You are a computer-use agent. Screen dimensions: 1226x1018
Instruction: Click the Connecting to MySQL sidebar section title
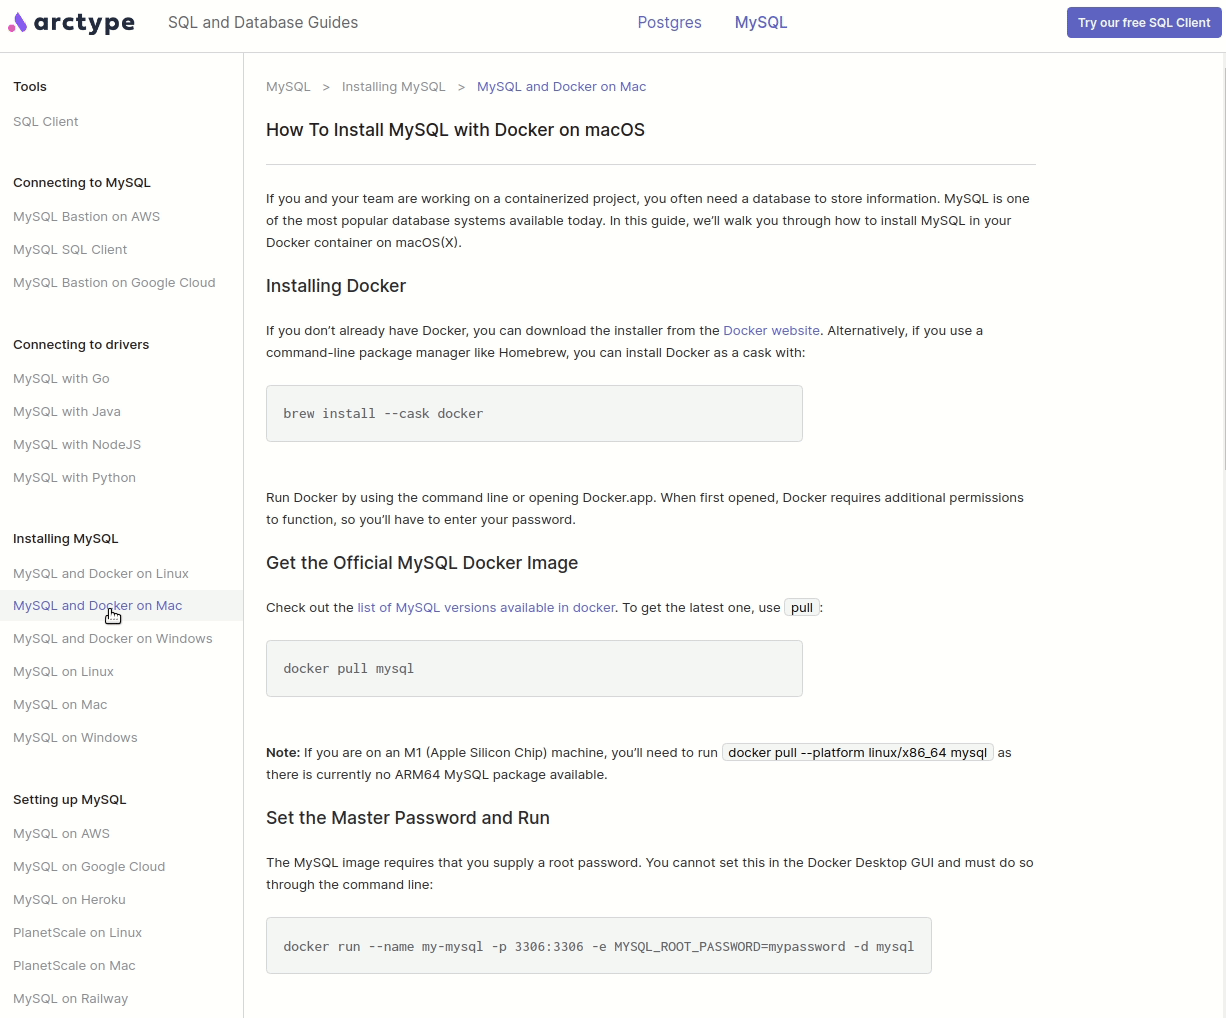point(82,182)
